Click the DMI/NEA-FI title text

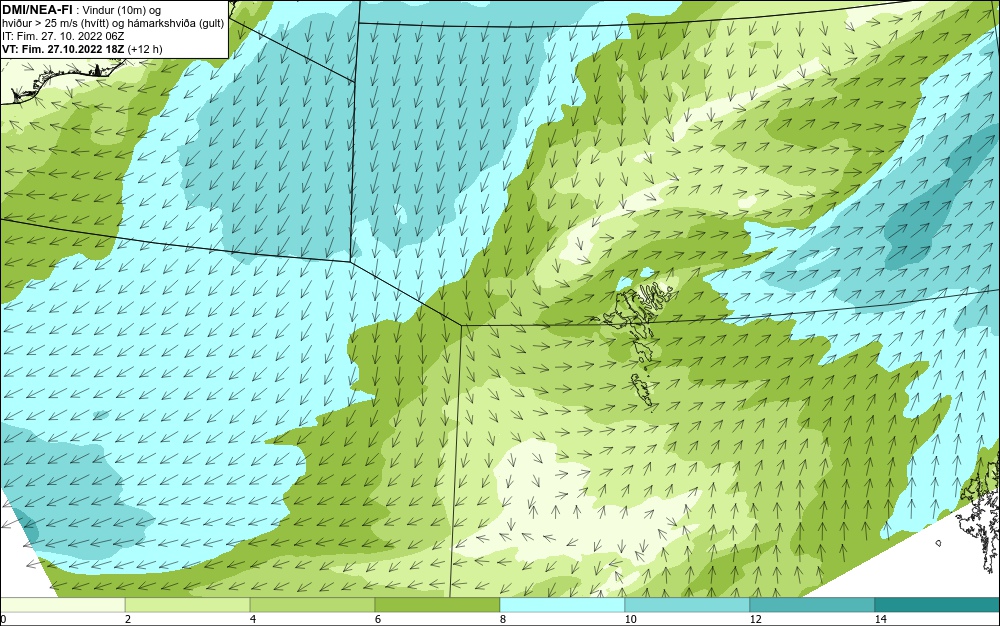(x=37, y=10)
